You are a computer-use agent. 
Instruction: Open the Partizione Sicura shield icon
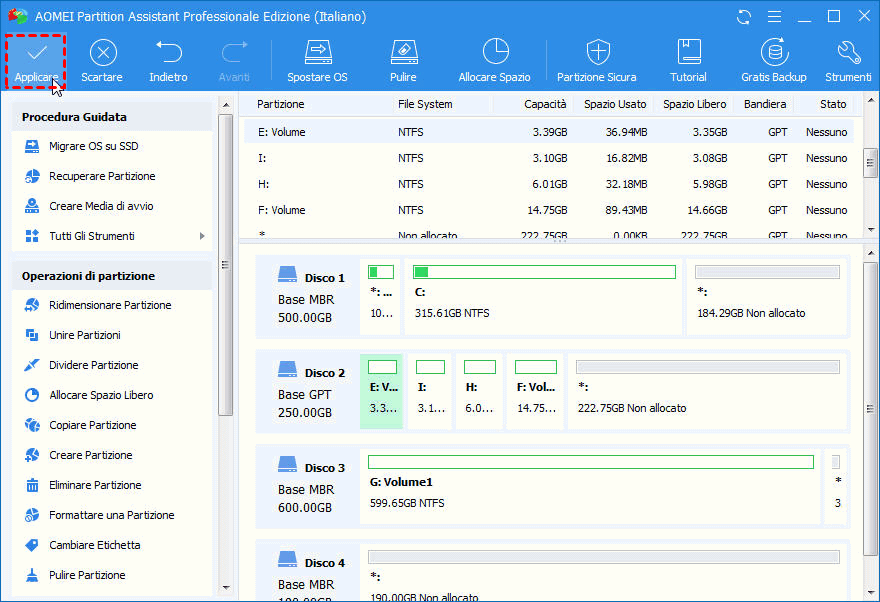(597, 53)
